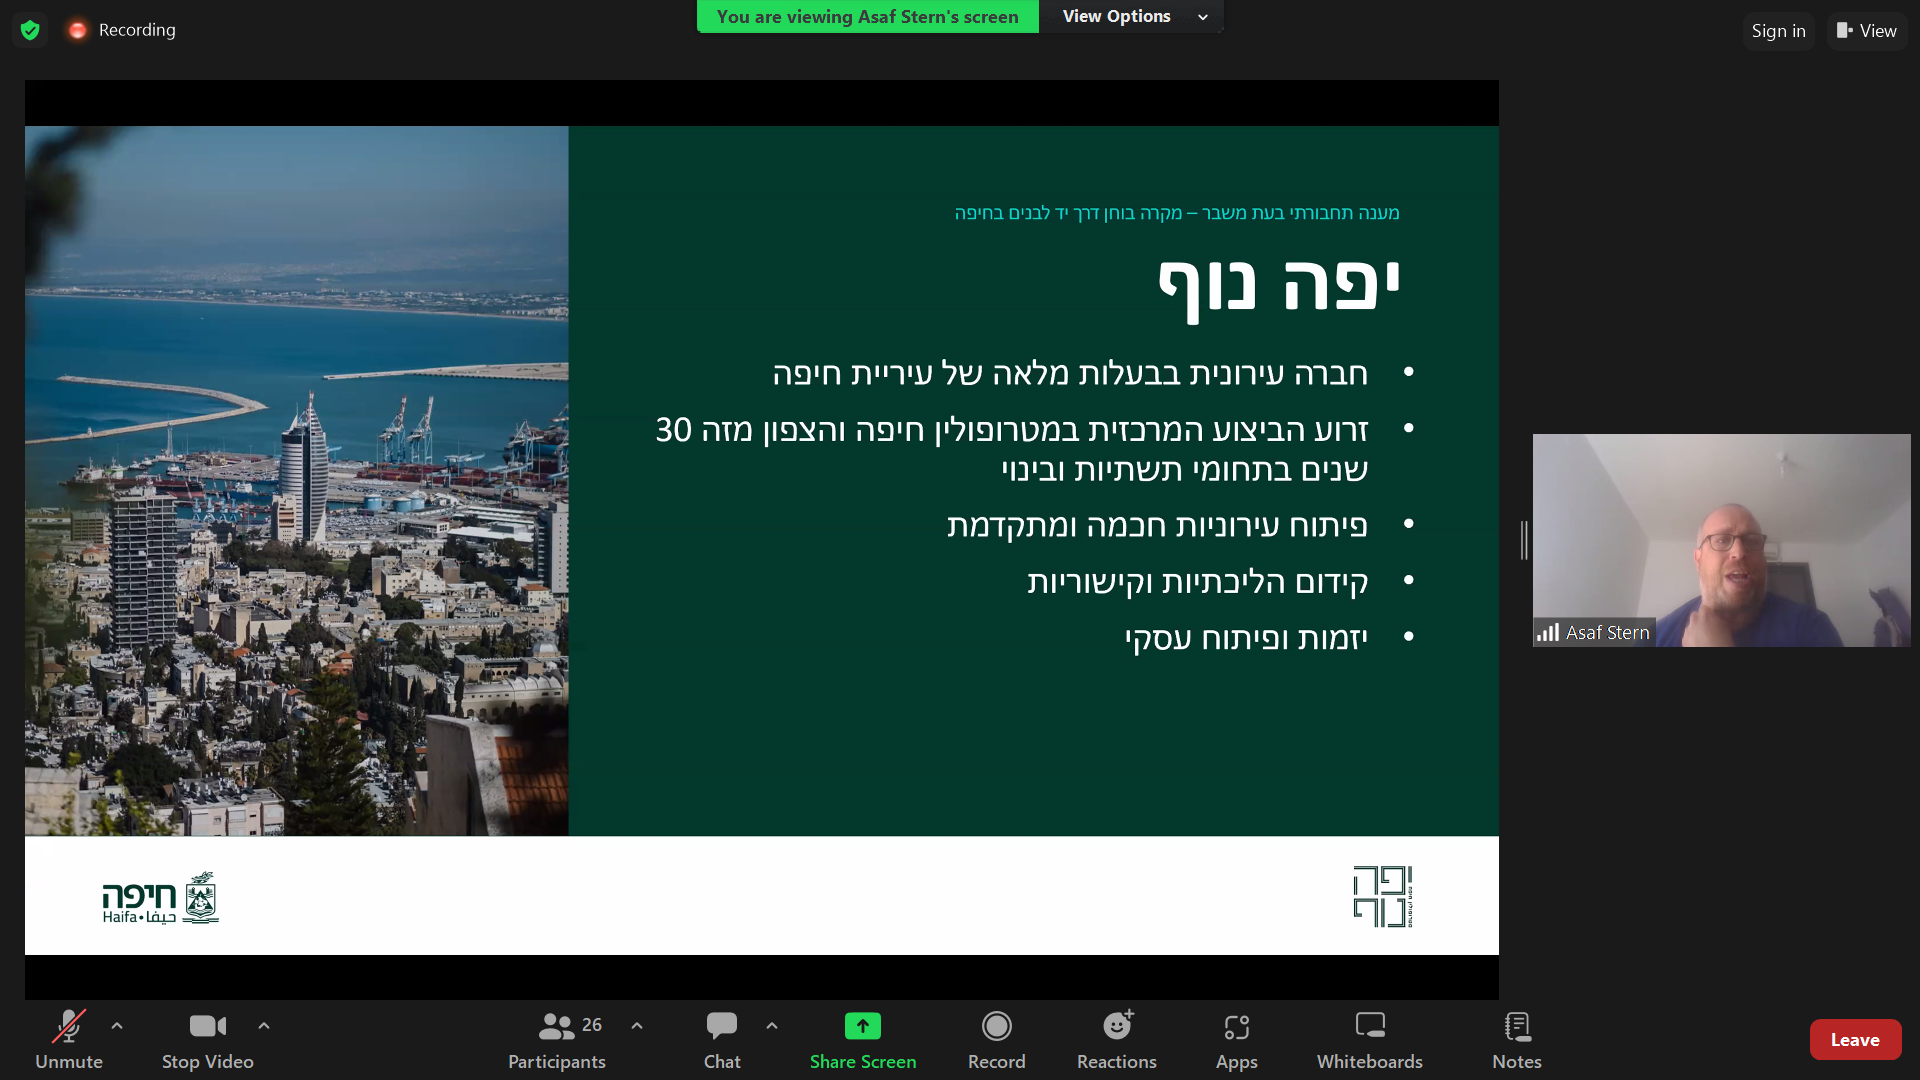Open the Participants panel
Viewport: 1920px width, 1080px height.
(x=557, y=1039)
